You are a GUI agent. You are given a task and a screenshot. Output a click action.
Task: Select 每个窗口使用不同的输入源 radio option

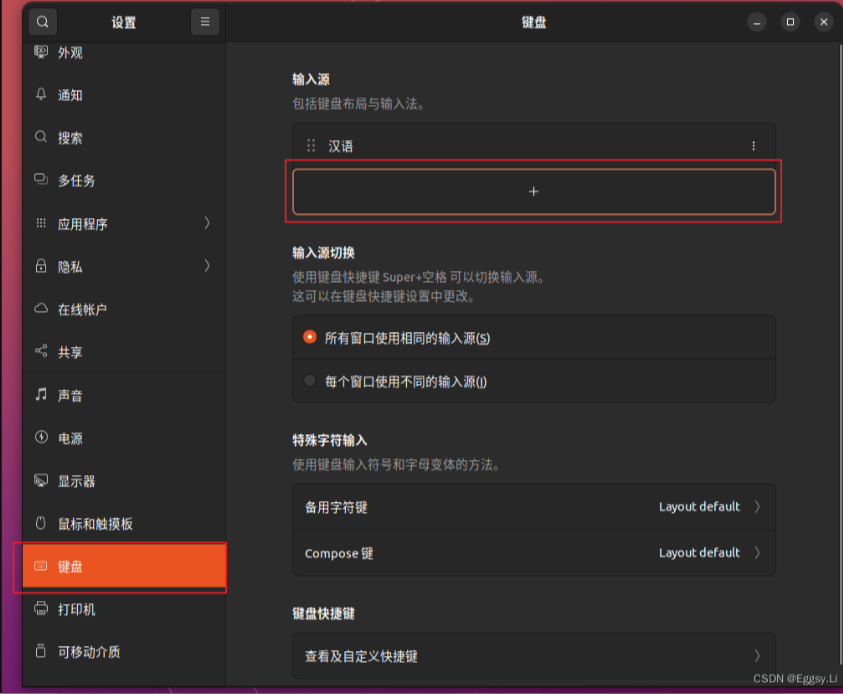point(310,381)
